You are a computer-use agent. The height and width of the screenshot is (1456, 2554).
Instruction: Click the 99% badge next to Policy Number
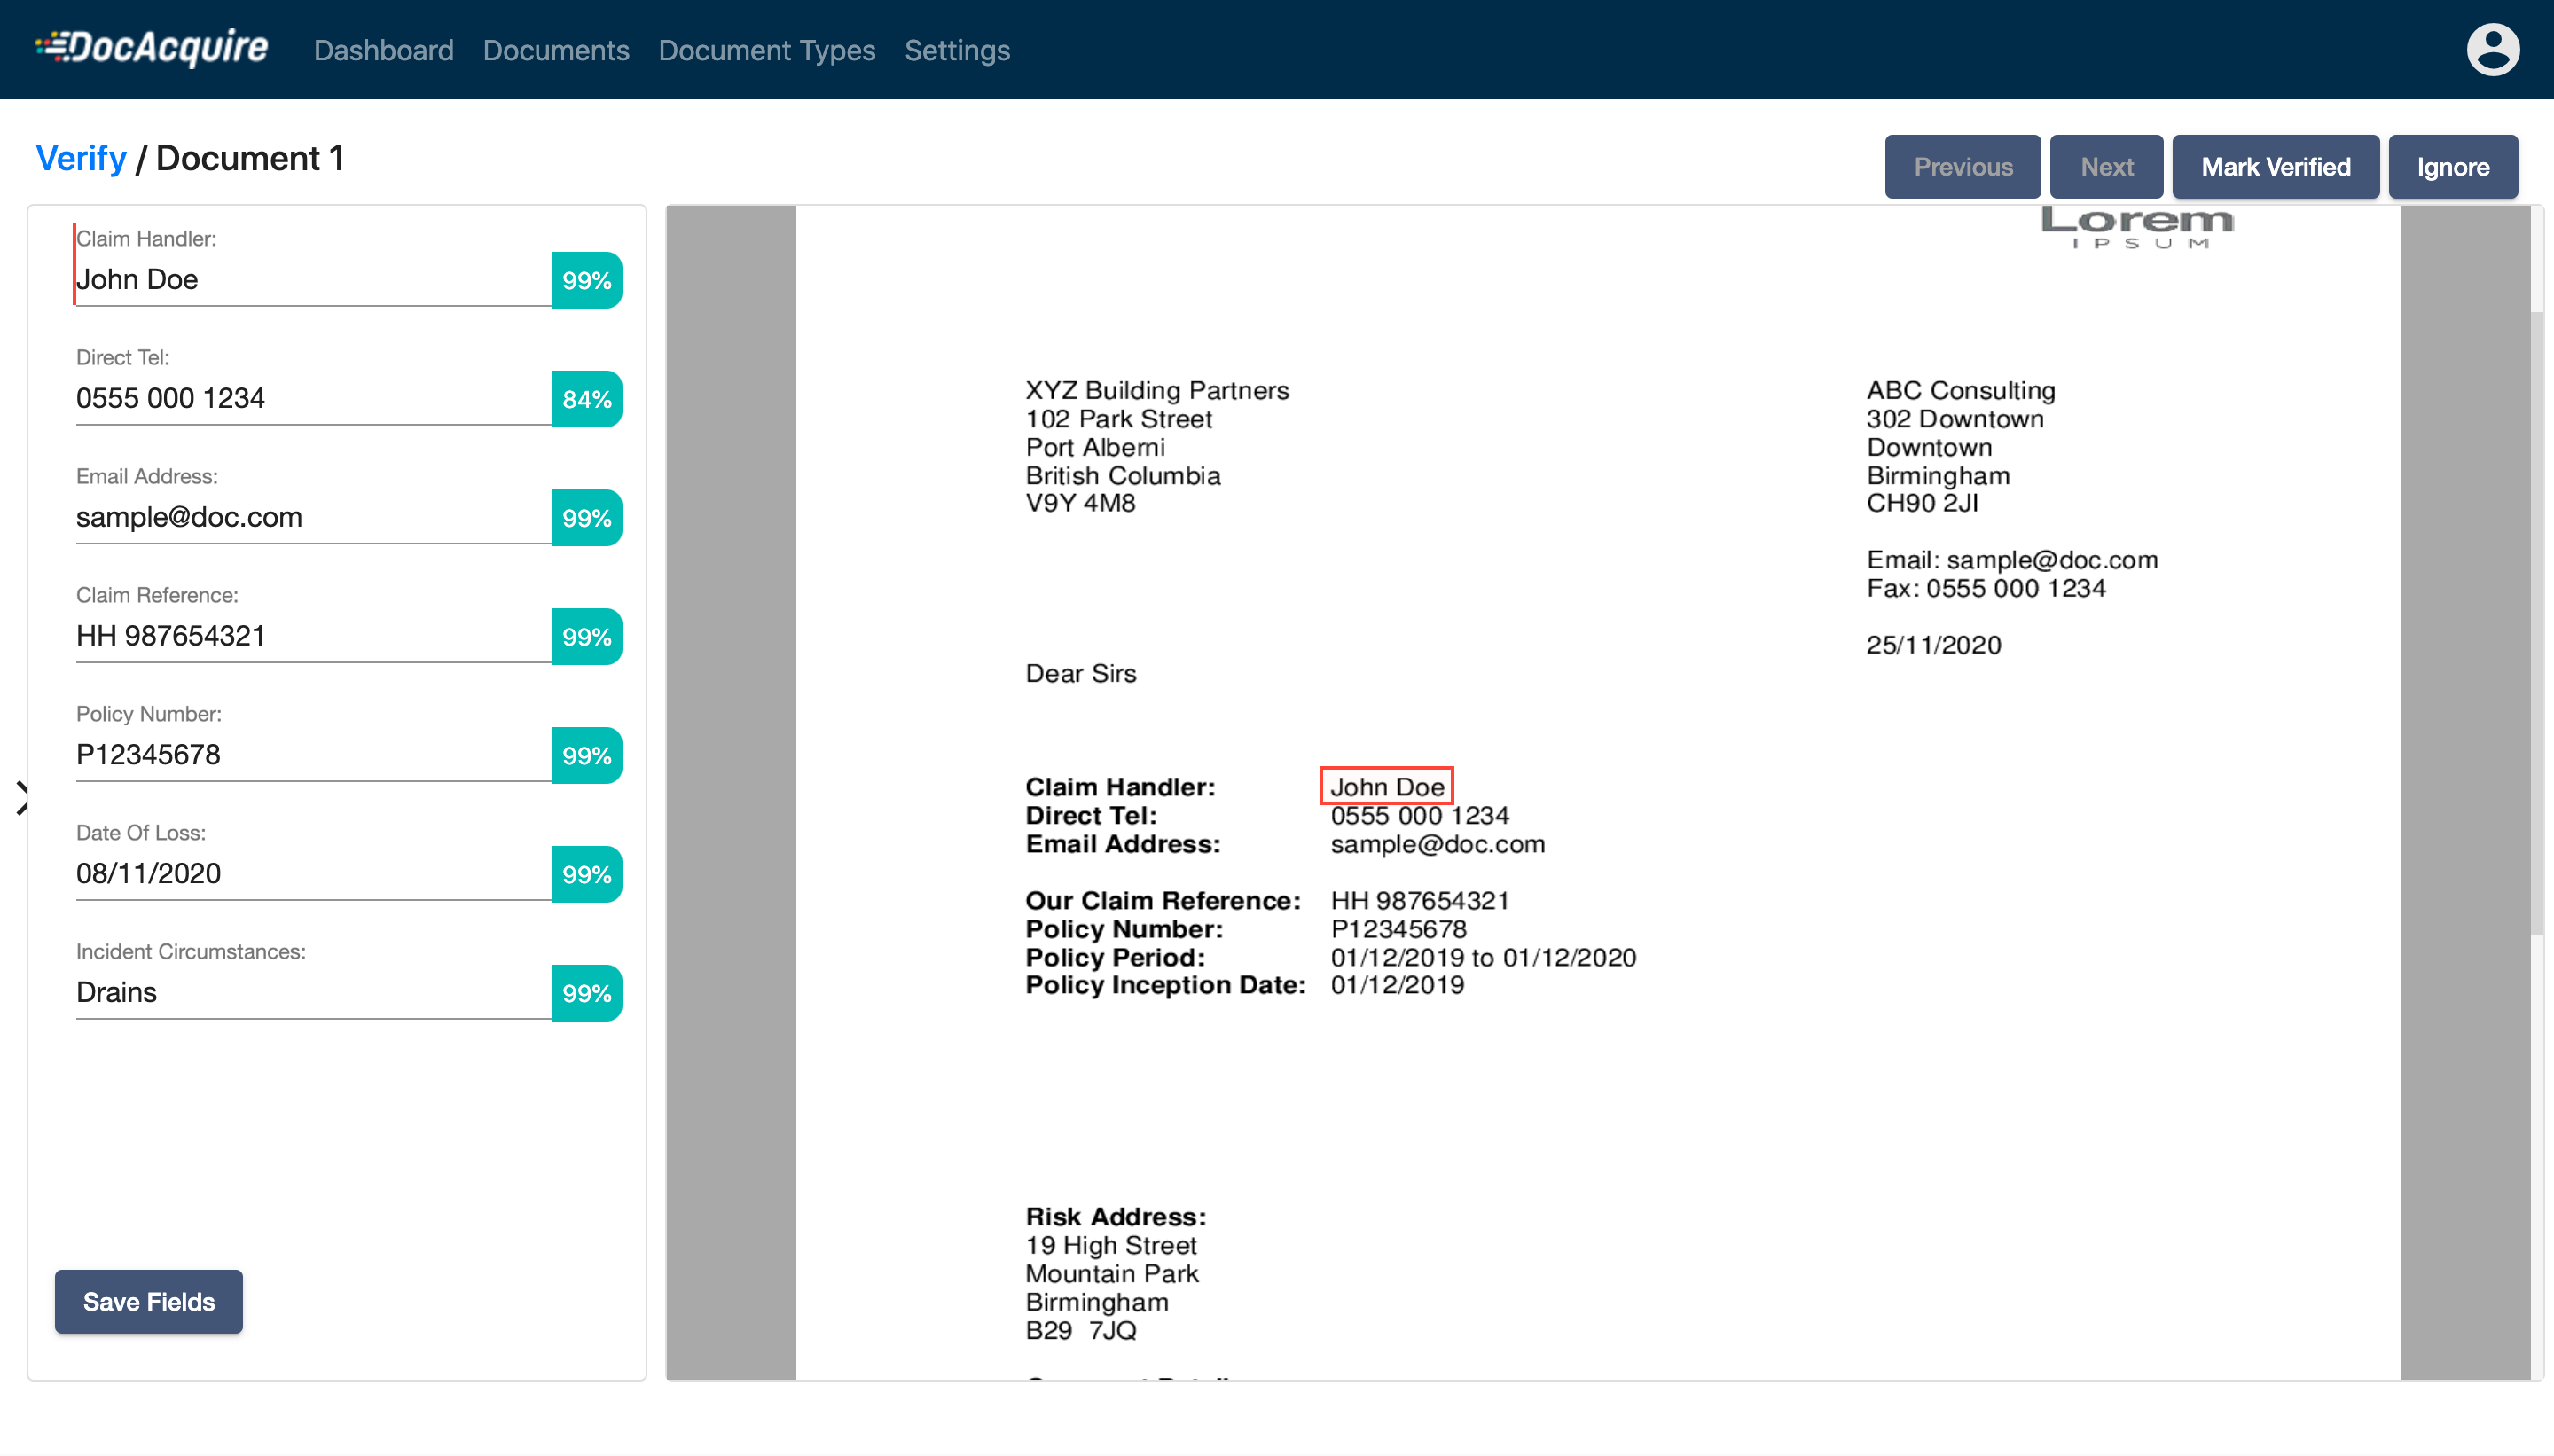tap(586, 755)
